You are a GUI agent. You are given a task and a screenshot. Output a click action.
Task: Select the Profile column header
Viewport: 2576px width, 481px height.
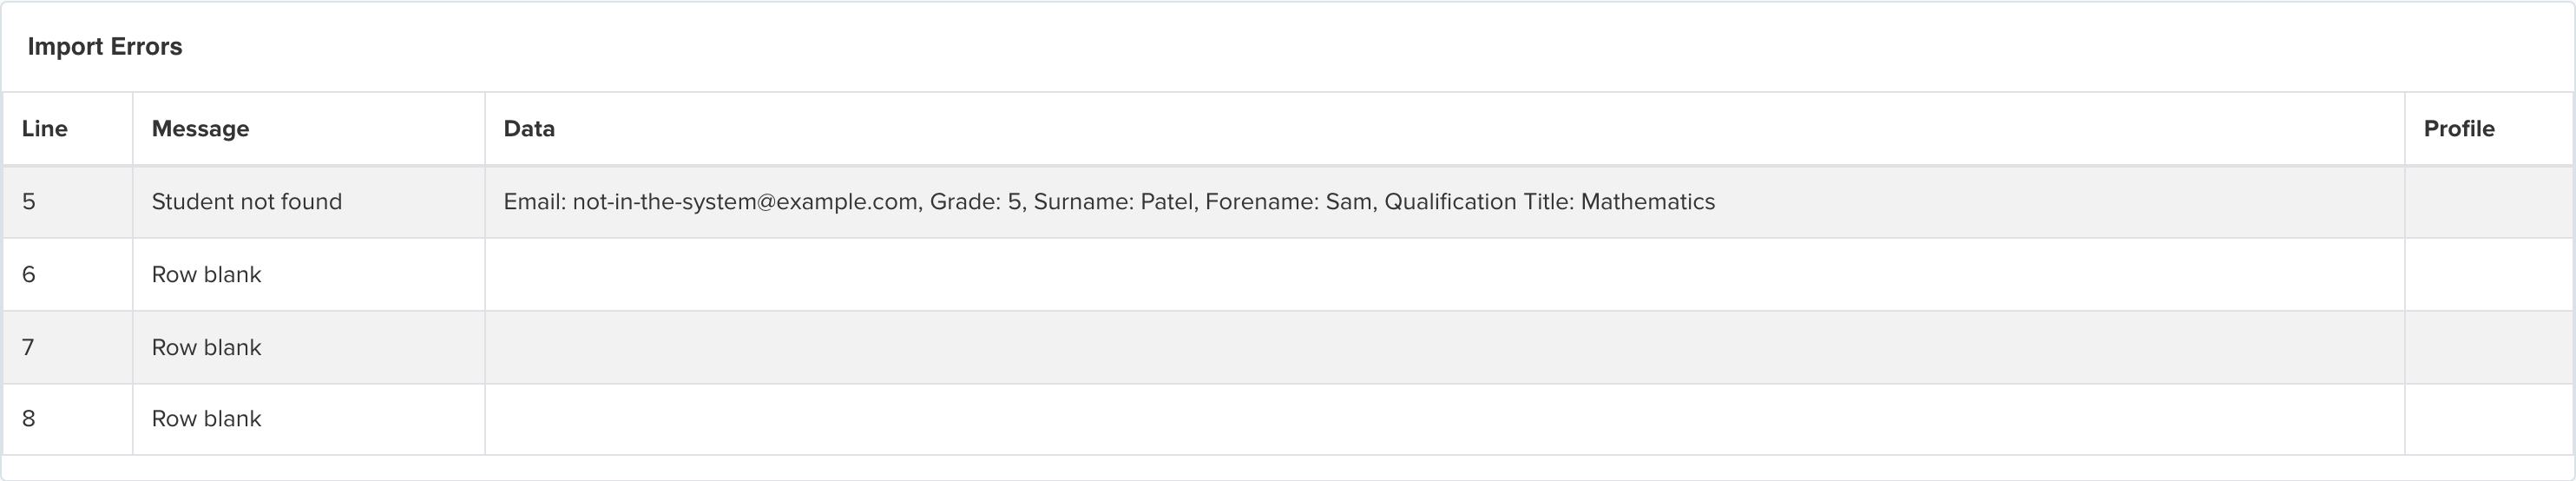[x=2489, y=129]
